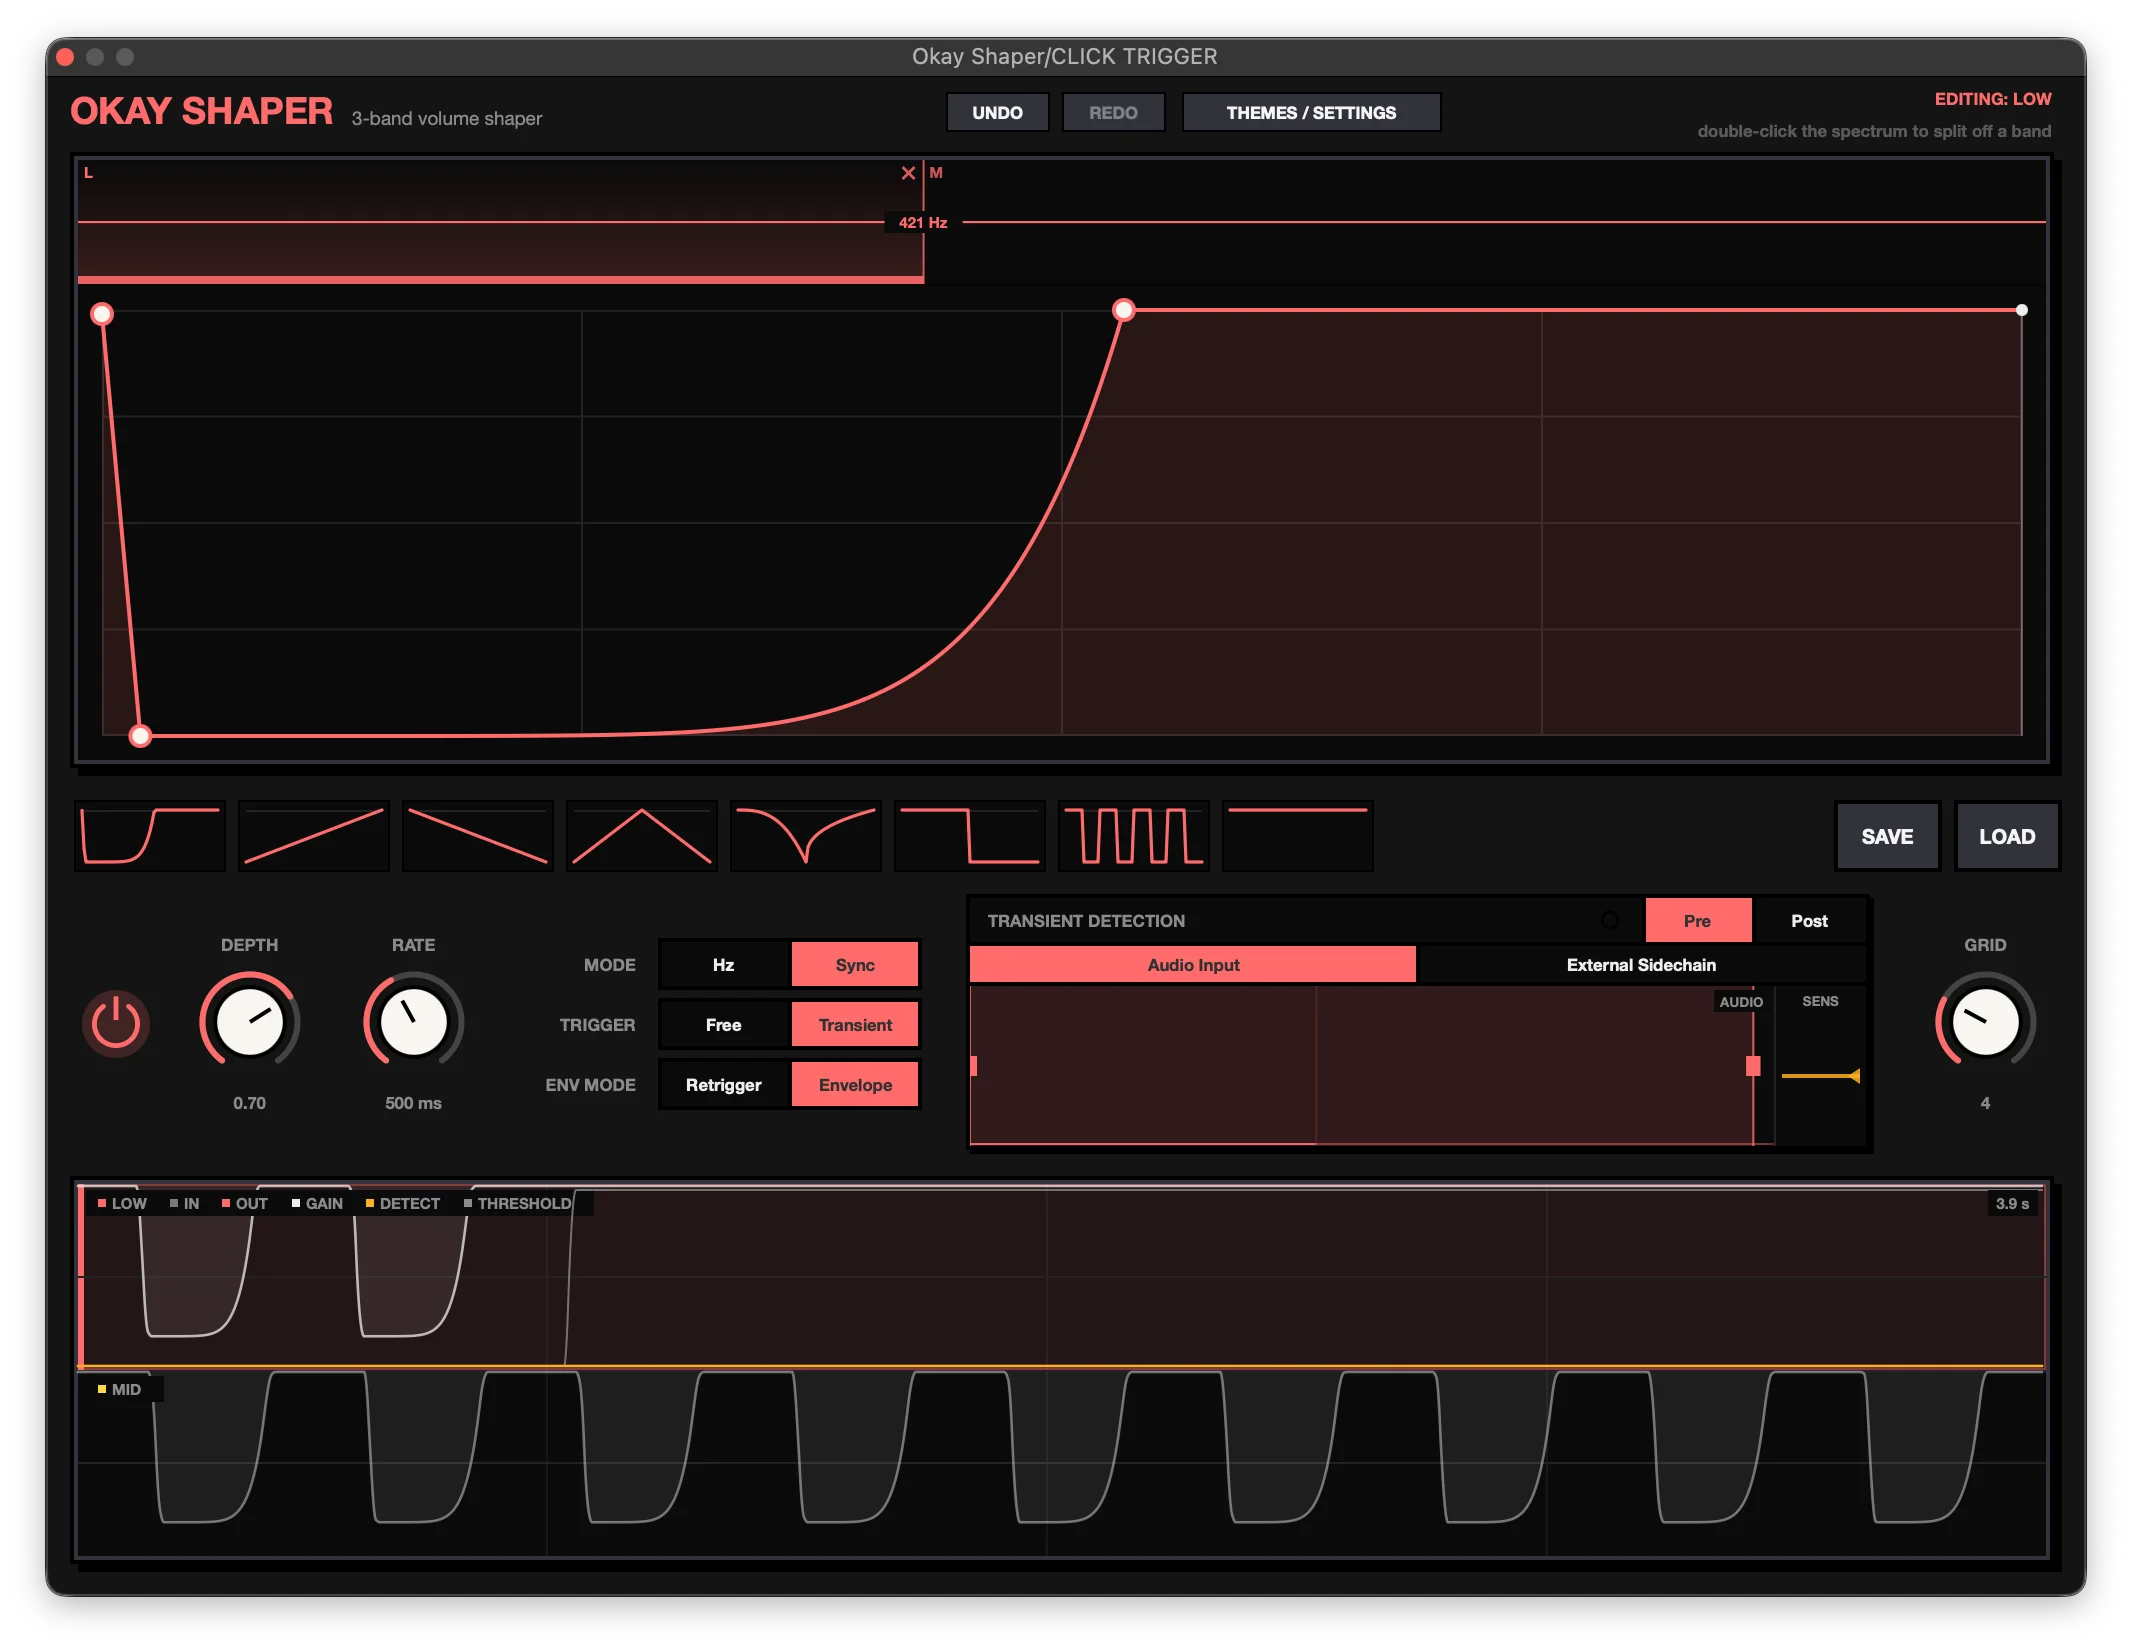Click the grid value 4
Screen dimensions: 2132x1650
(1985, 1103)
